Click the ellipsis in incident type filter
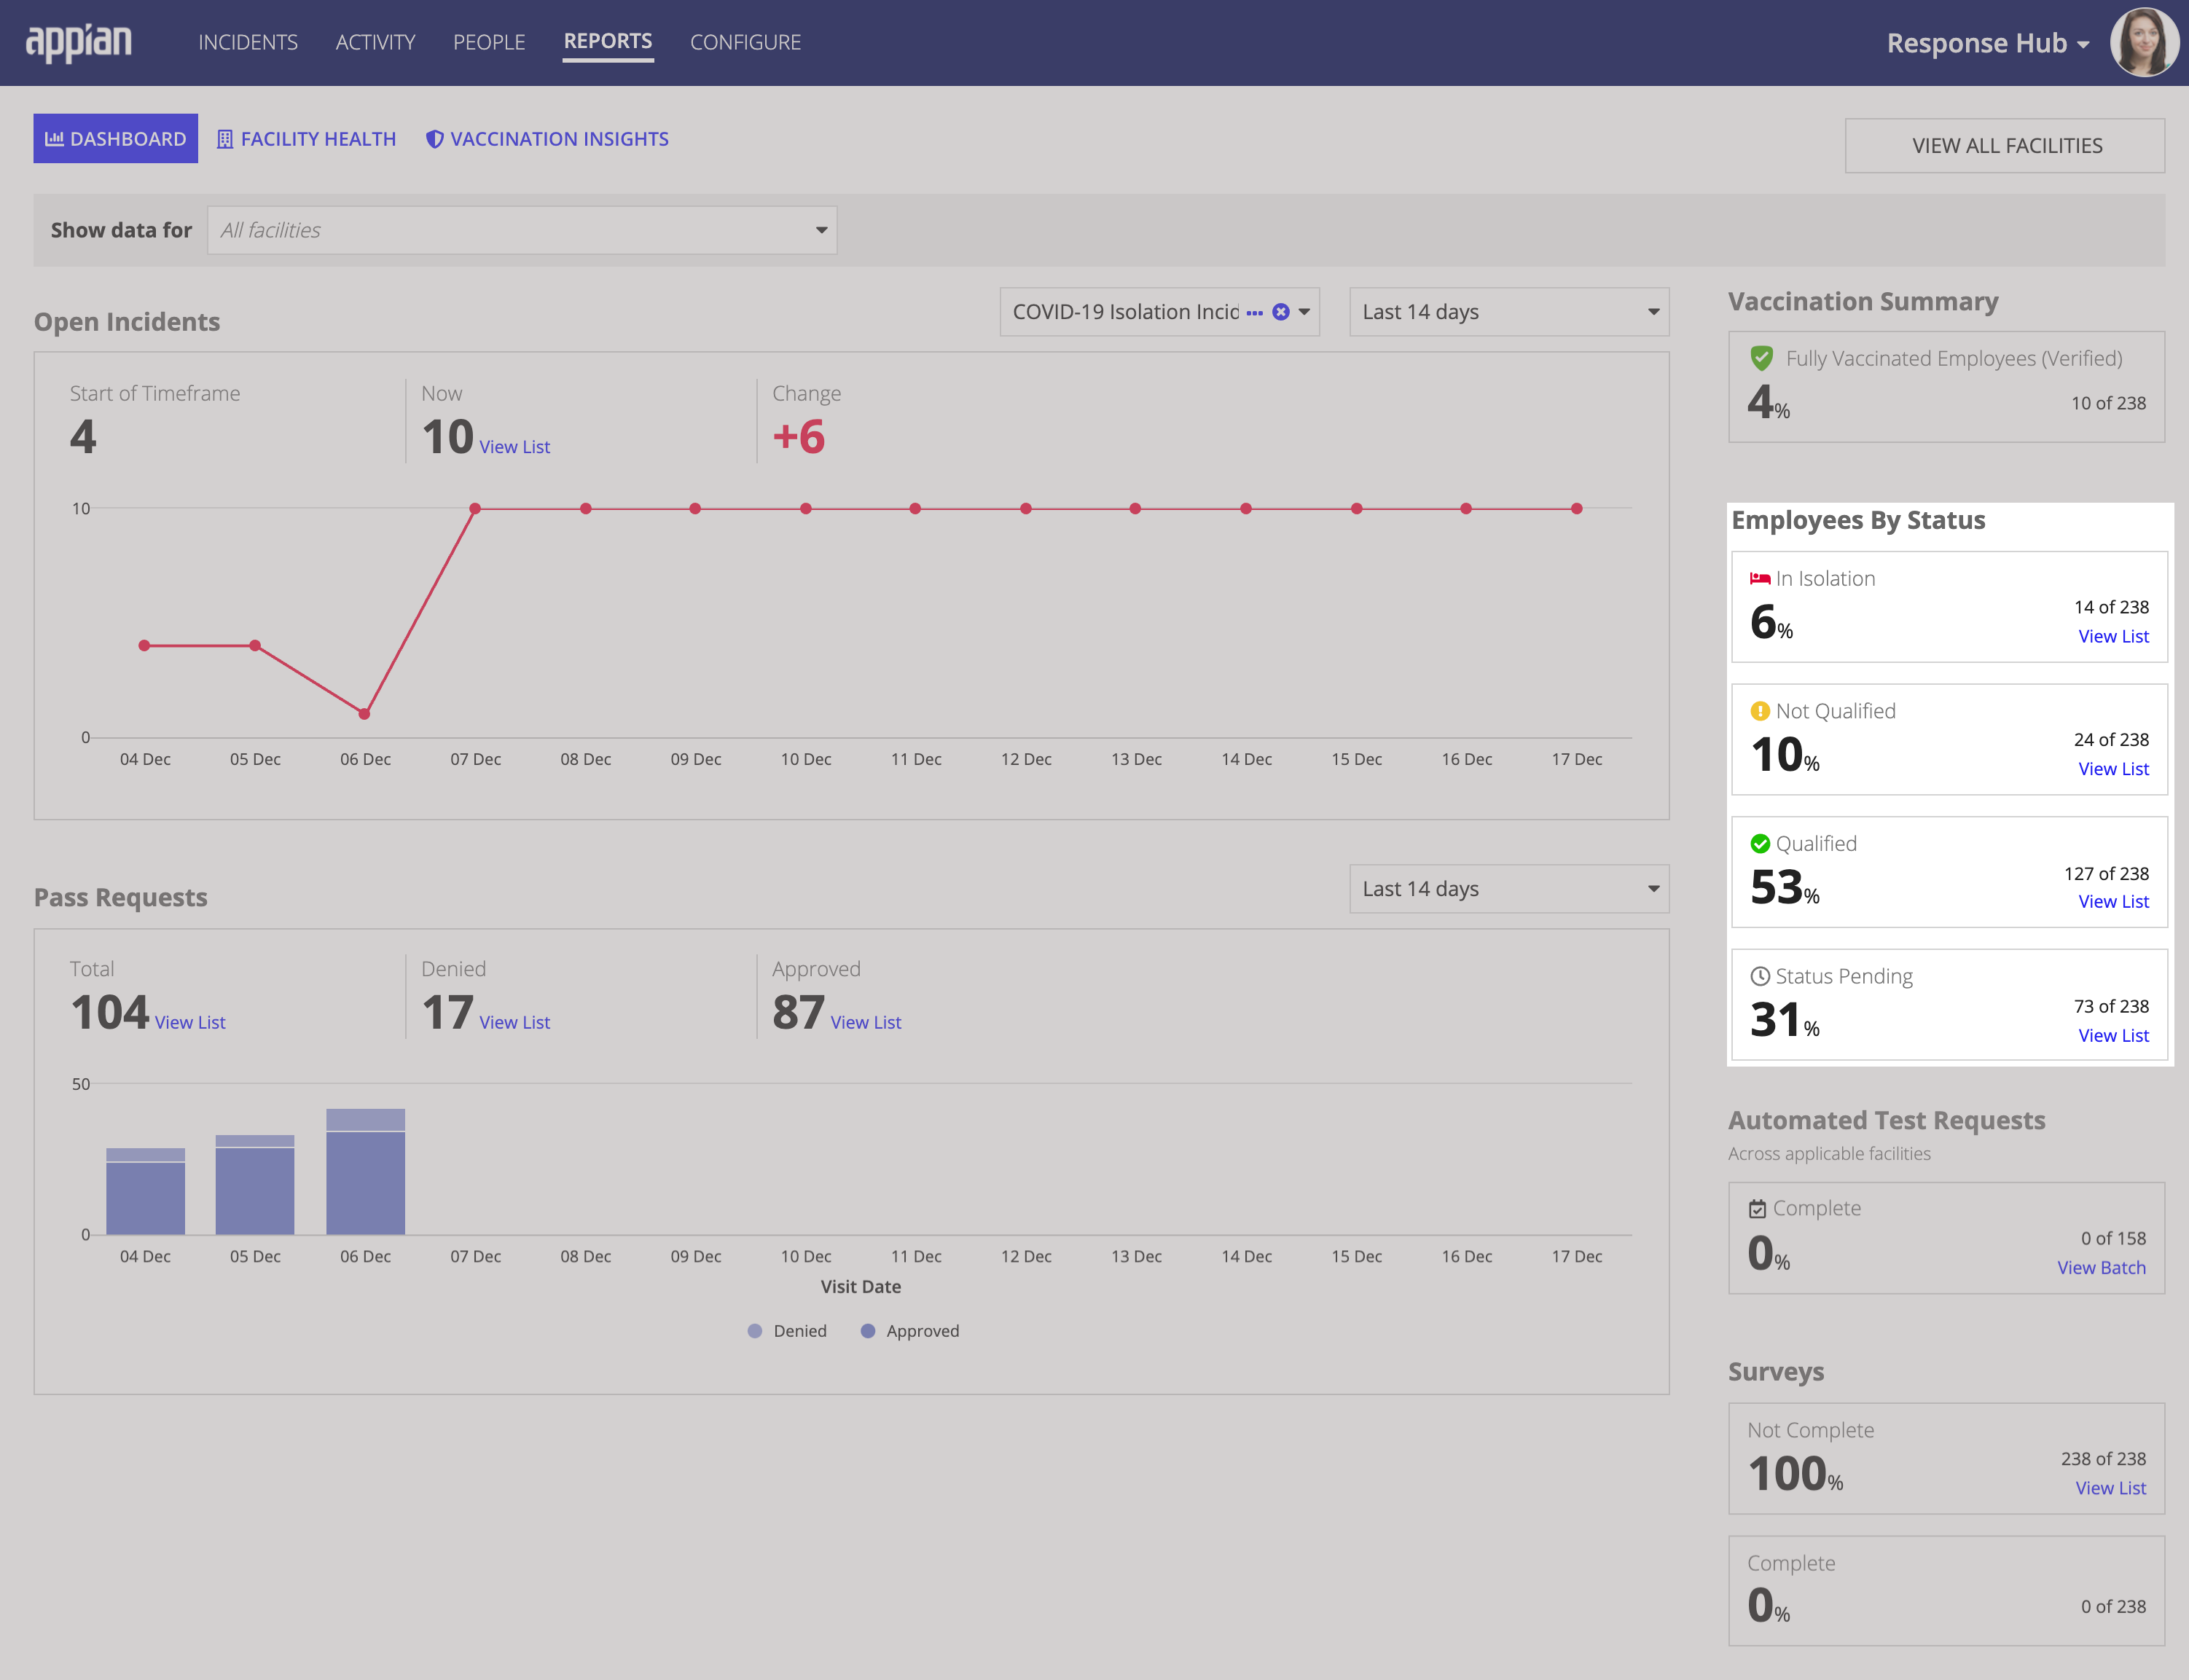2189x1680 pixels. coord(1254,313)
